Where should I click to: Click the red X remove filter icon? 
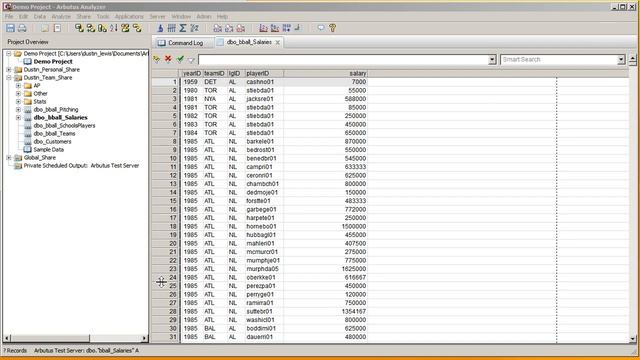coord(168,59)
